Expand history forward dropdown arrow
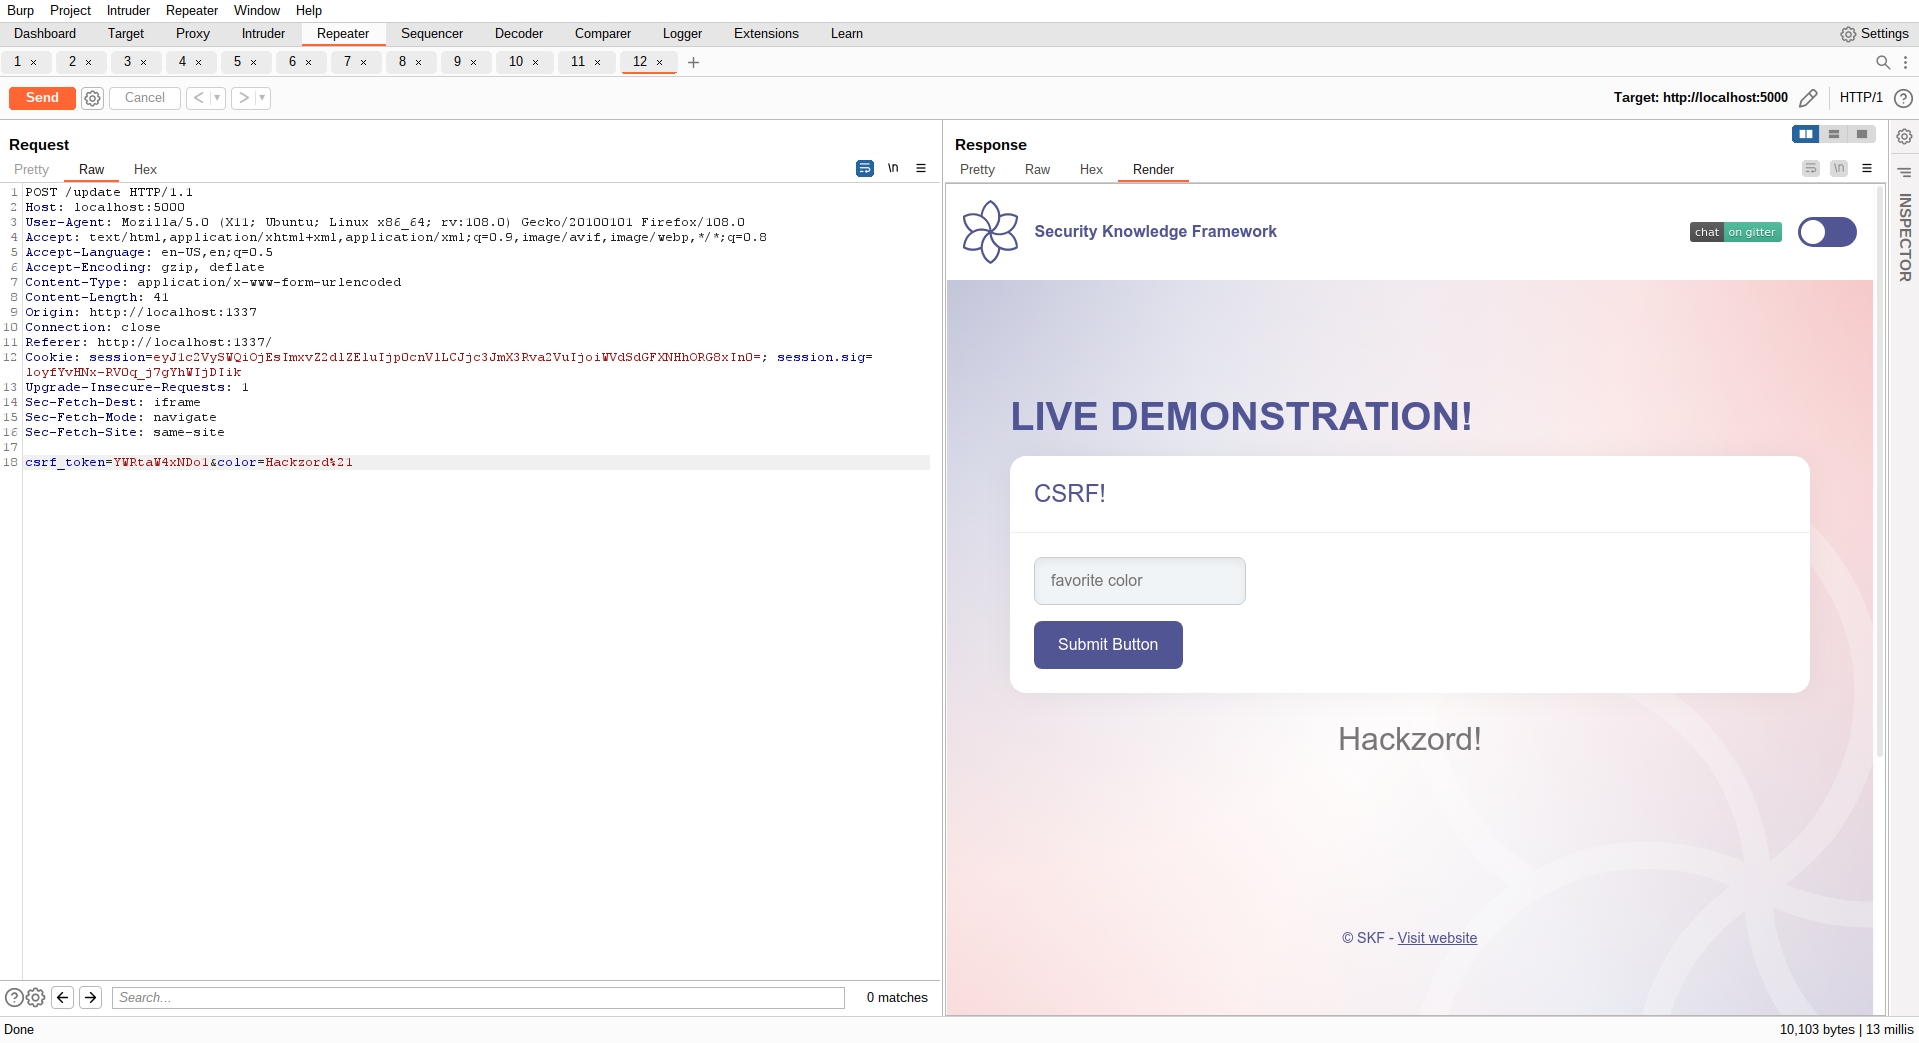The width and height of the screenshot is (1919, 1043). click(x=262, y=98)
